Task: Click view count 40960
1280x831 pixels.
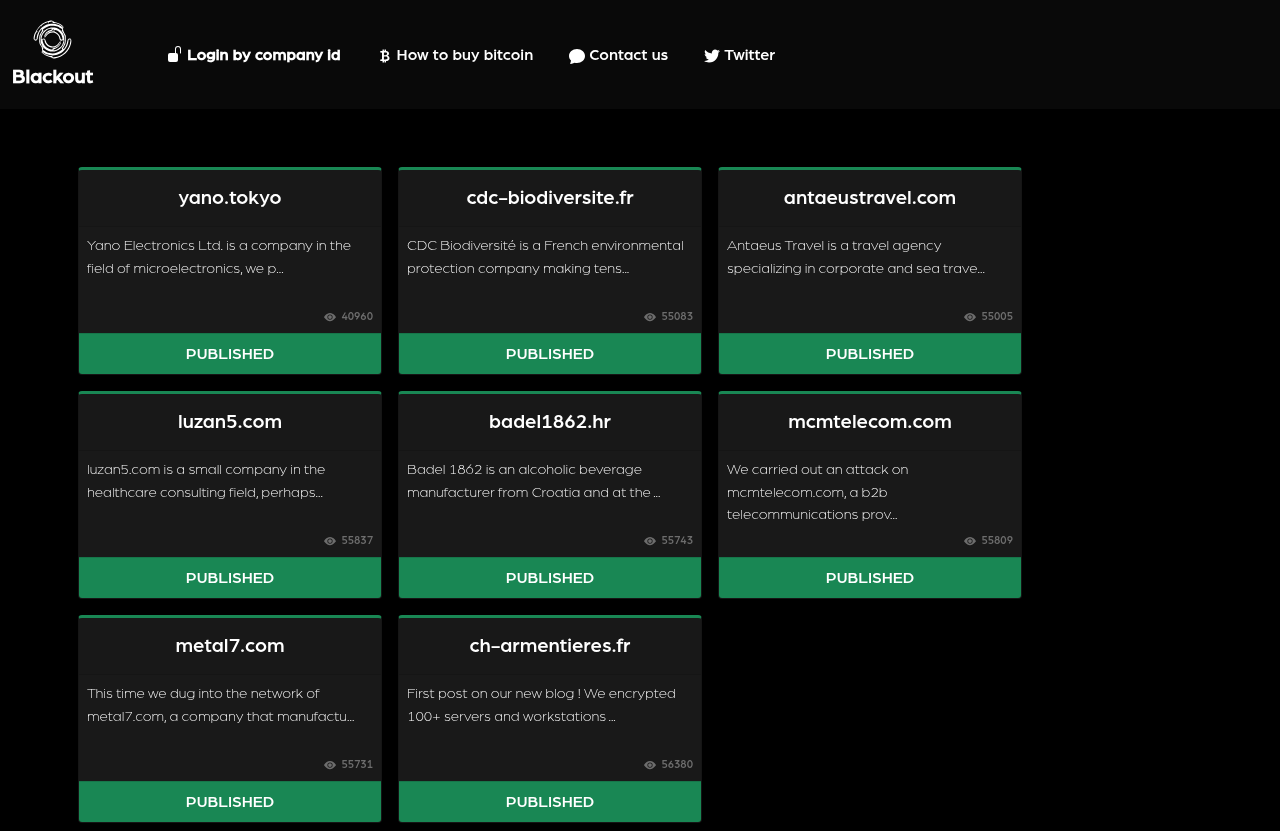Action: pyautogui.click(x=357, y=317)
